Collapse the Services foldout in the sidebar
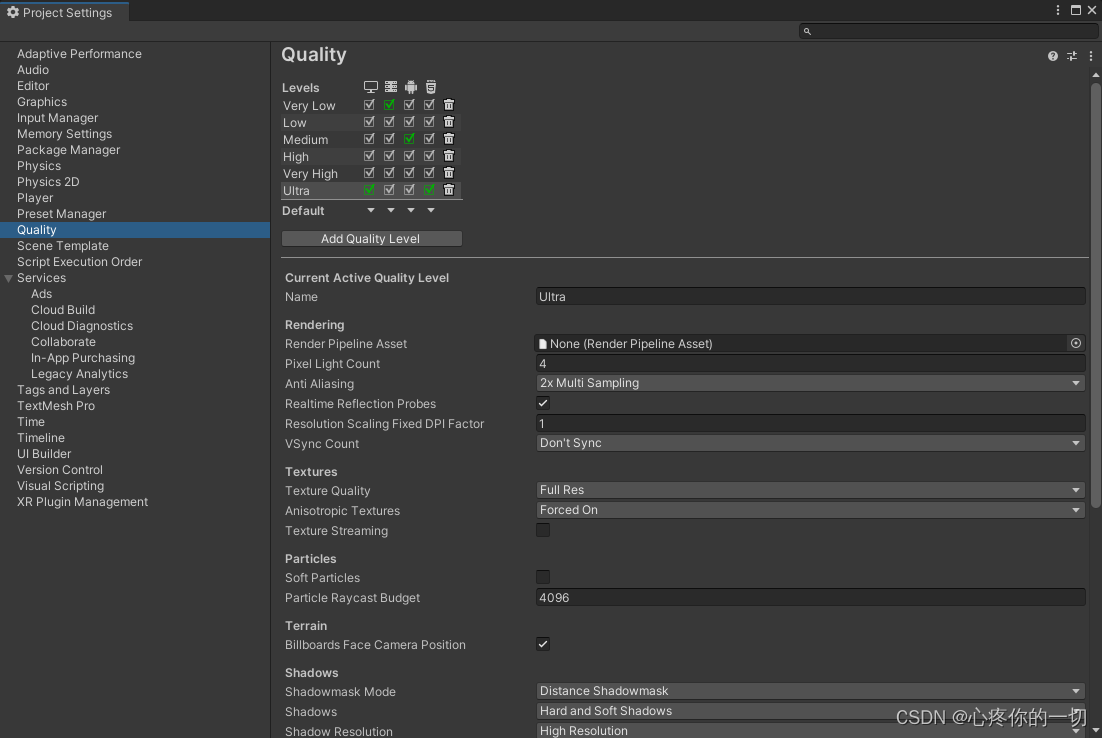This screenshot has width=1102, height=738. pos(9,278)
